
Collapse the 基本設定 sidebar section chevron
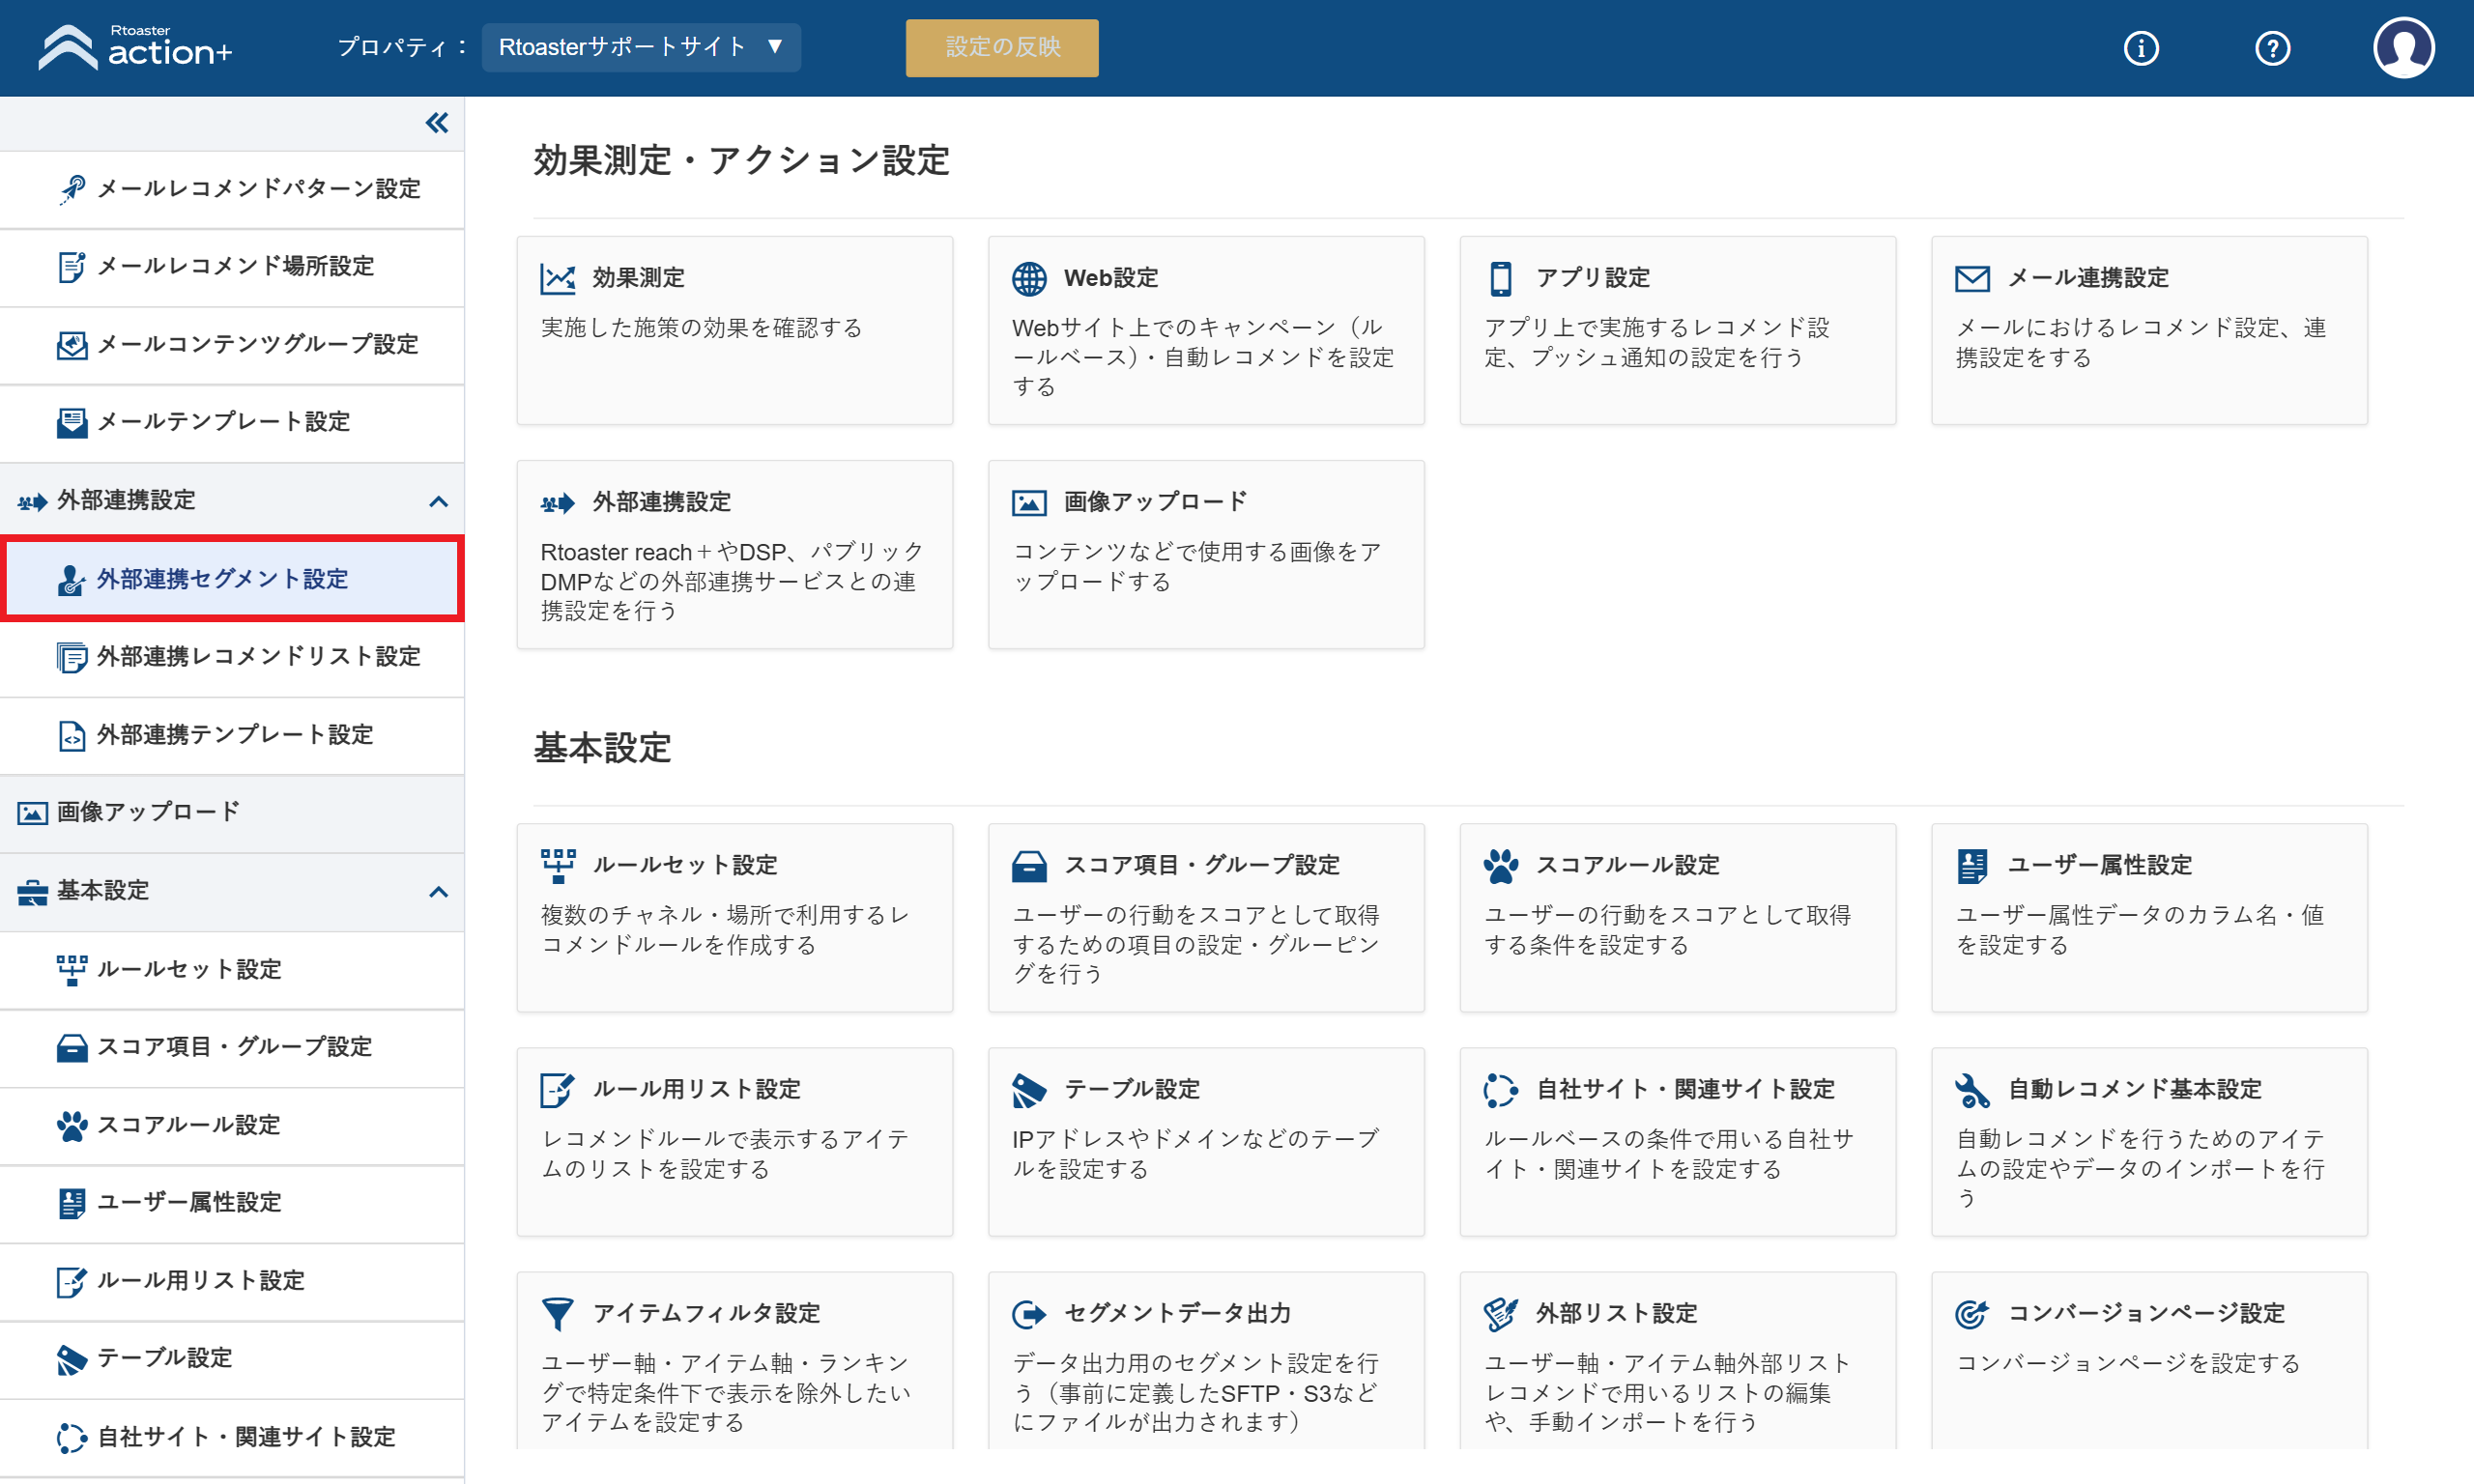coord(438,892)
